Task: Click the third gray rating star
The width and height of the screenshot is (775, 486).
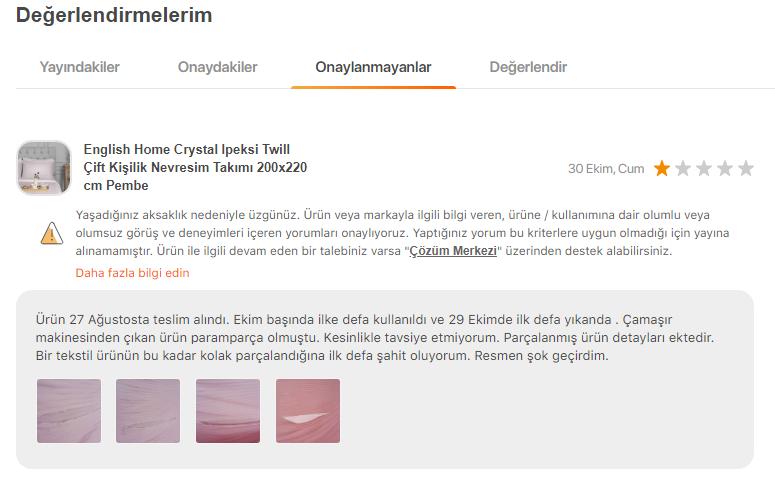Action: point(704,169)
